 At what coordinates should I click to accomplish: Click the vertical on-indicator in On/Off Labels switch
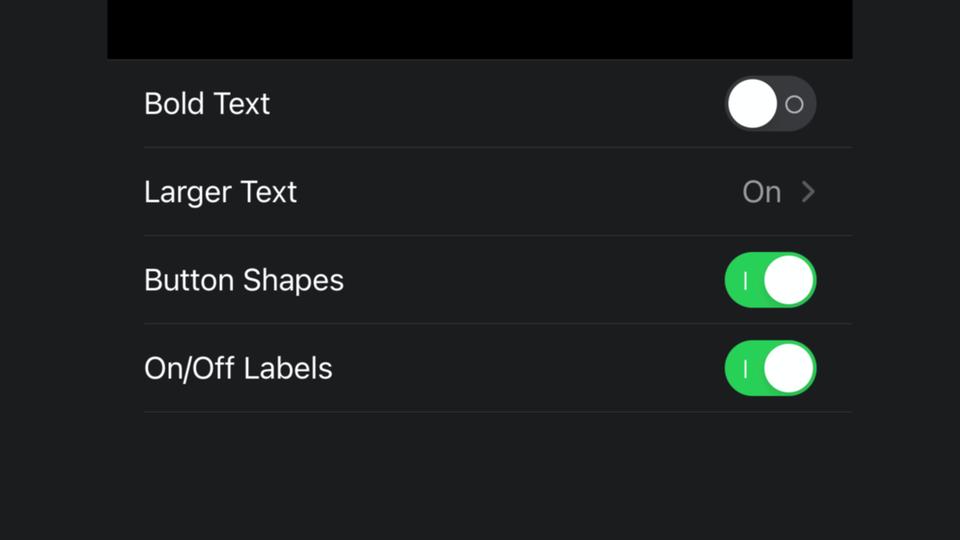click(745, 369)
